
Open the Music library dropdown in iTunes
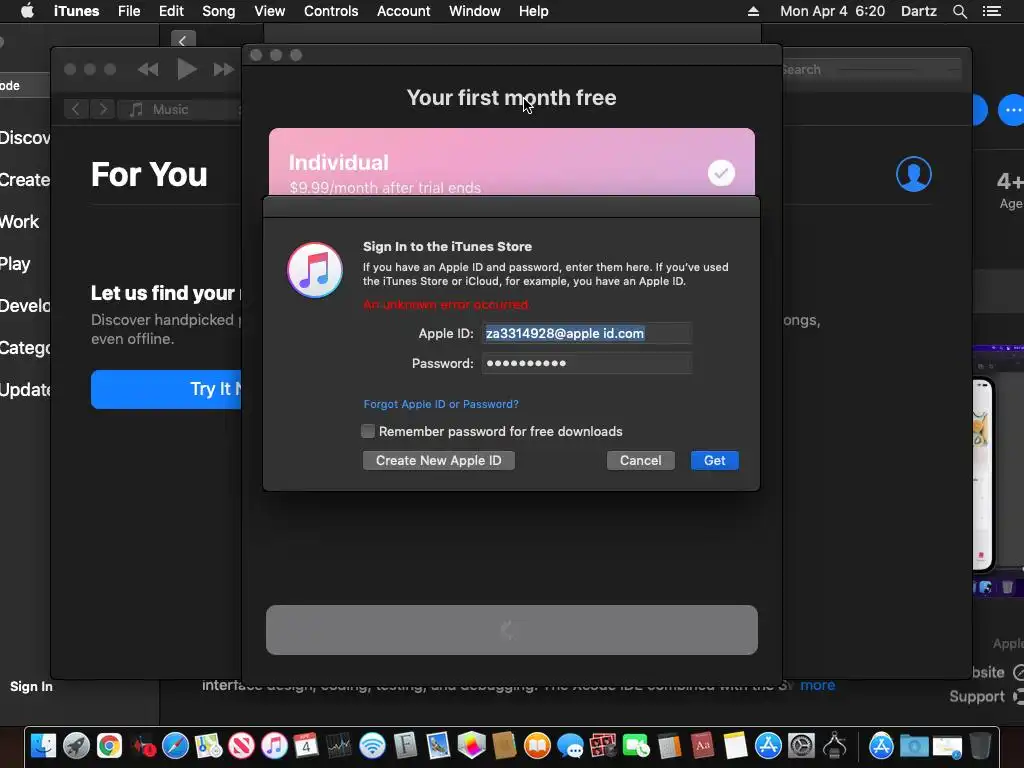[x=180, y=109]
